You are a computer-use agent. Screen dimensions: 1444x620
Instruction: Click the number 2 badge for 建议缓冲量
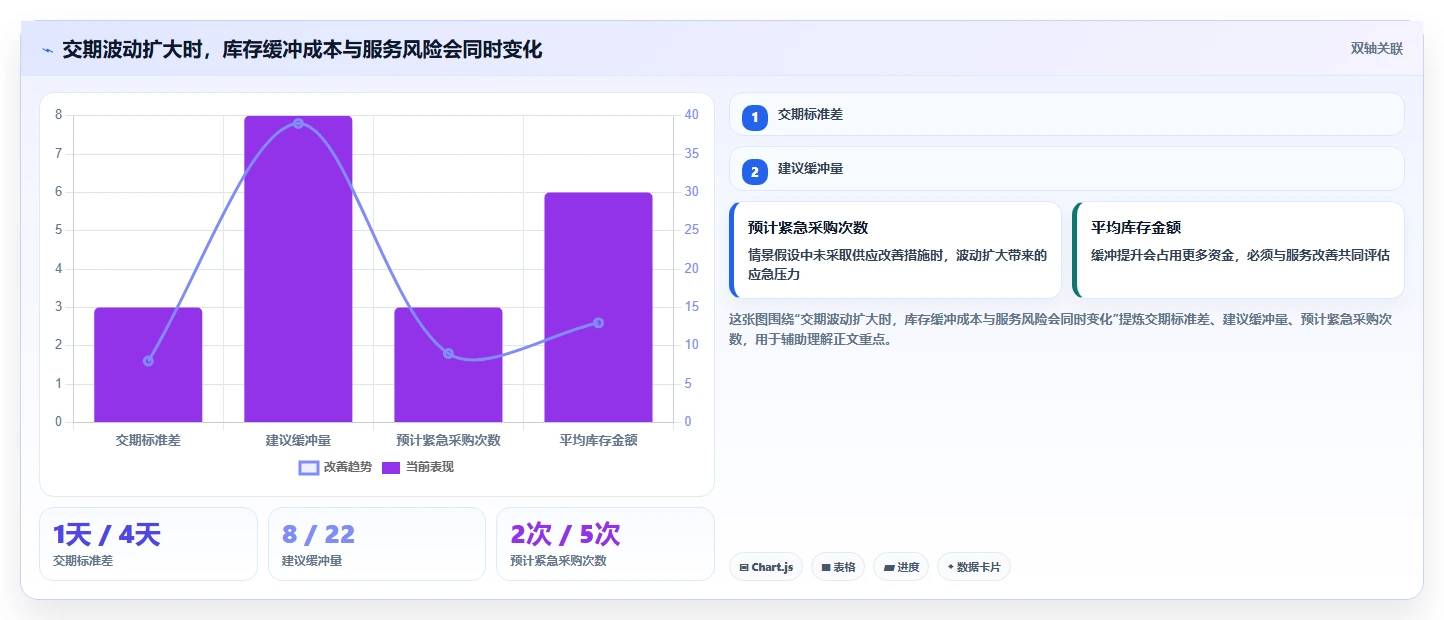pos(755,172)
